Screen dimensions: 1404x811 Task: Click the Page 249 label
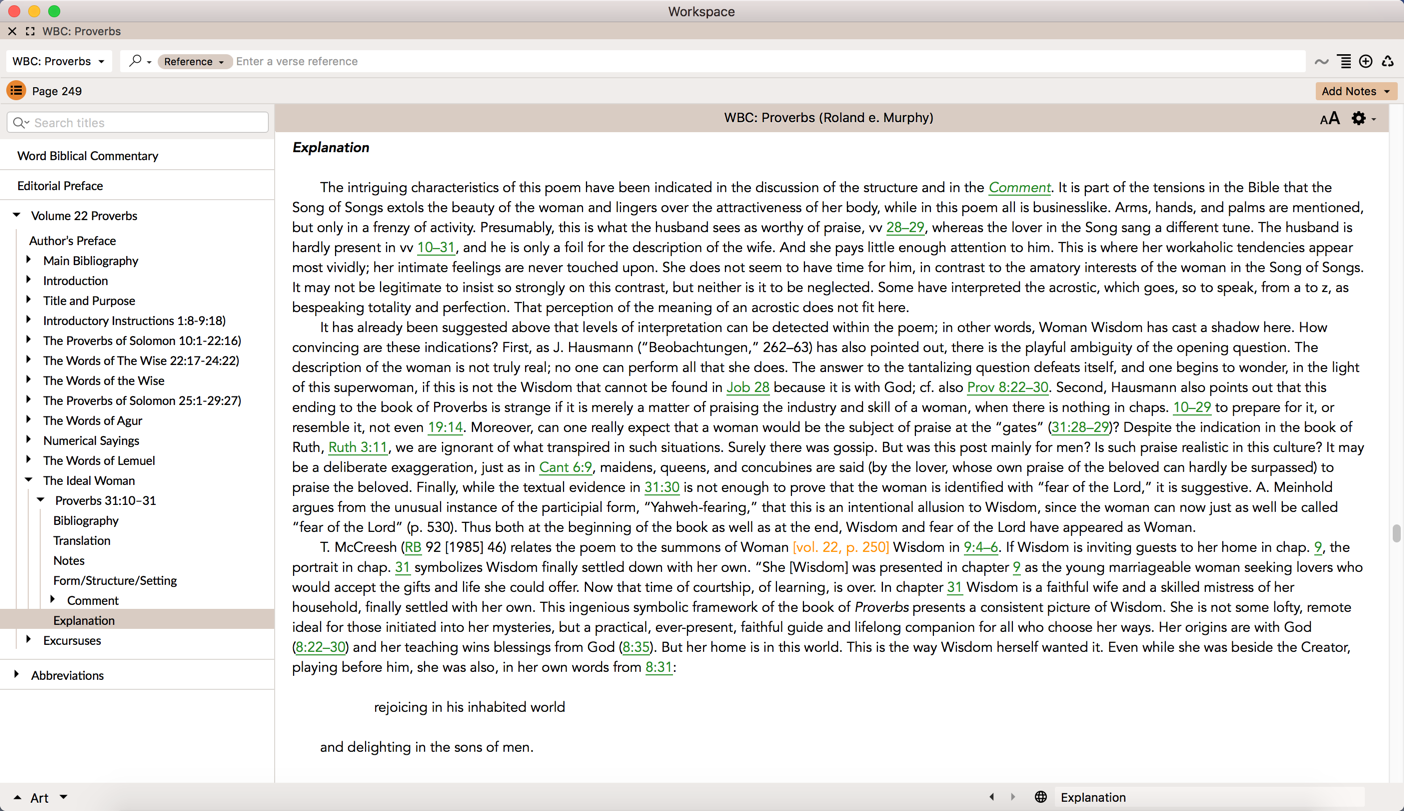click(x=57, y=91)
